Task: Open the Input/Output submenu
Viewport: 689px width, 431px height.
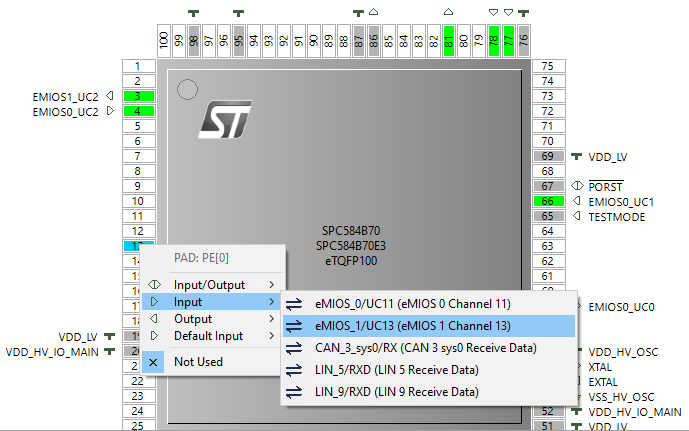Action: (212, 285)
